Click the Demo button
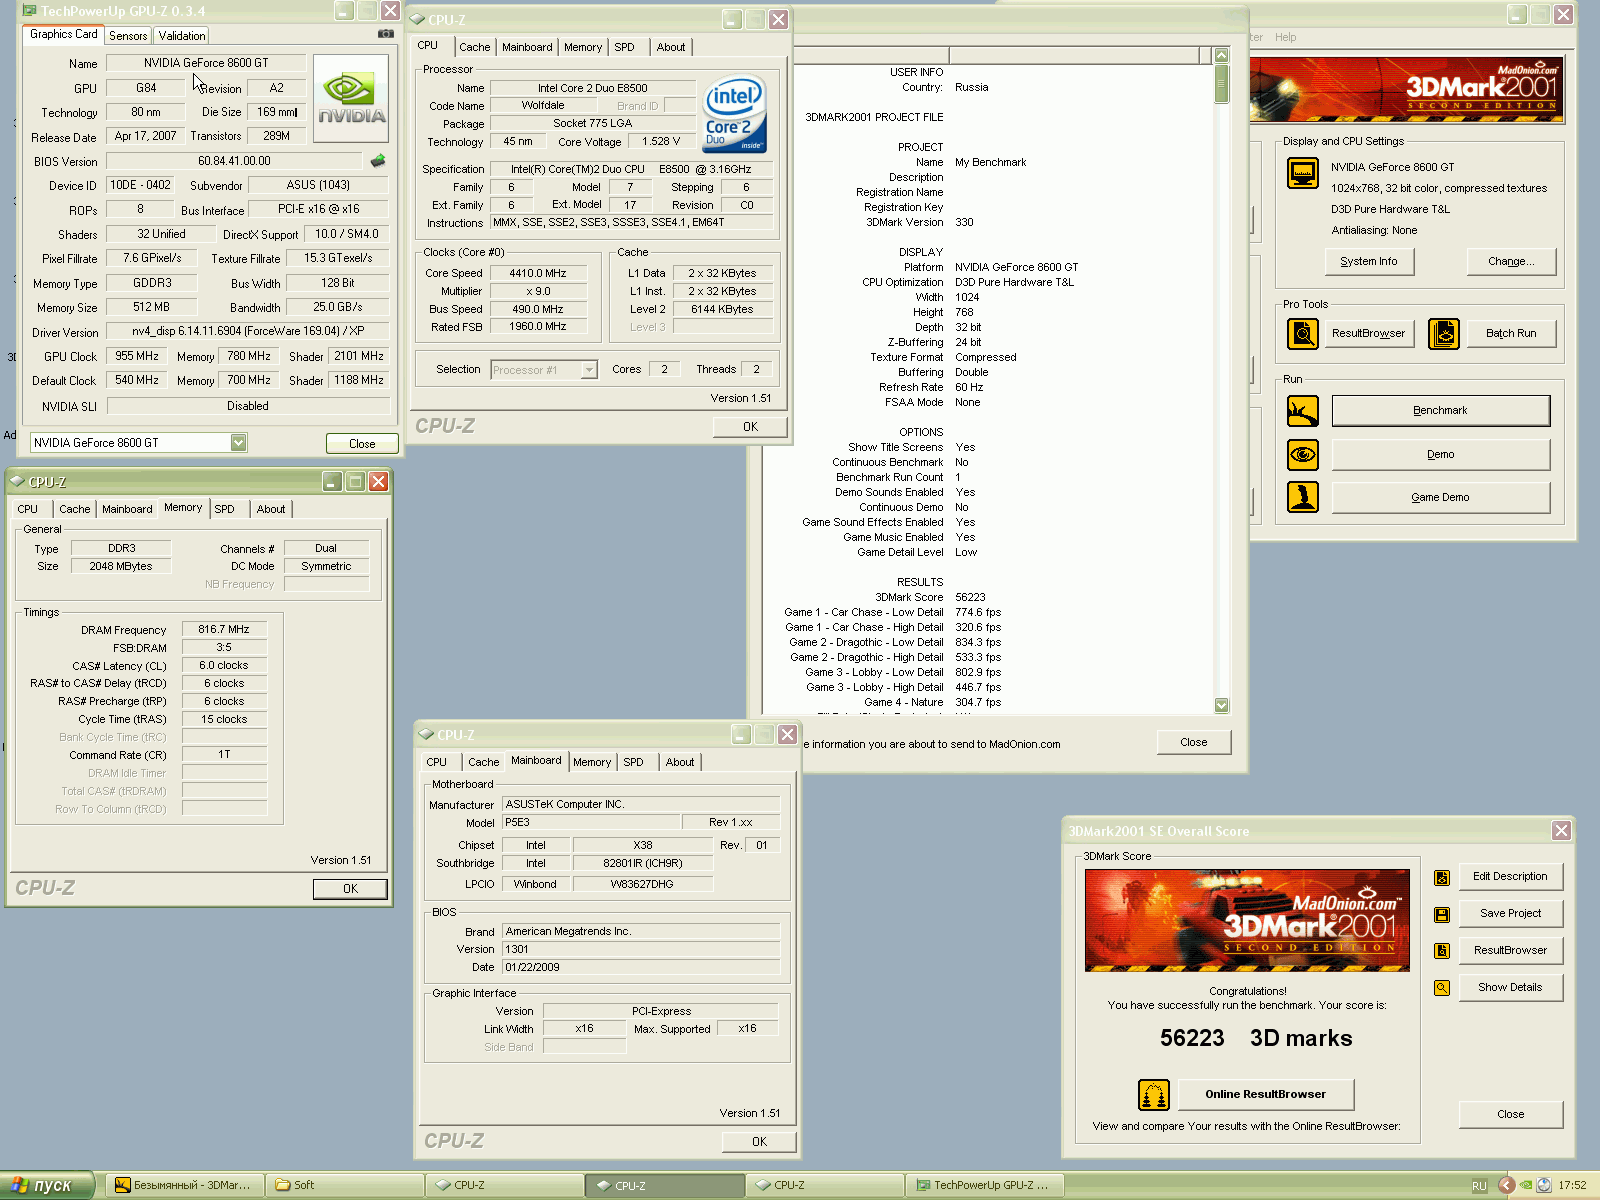Viewport: 1600px width, 1200px height. (1440, 455)
